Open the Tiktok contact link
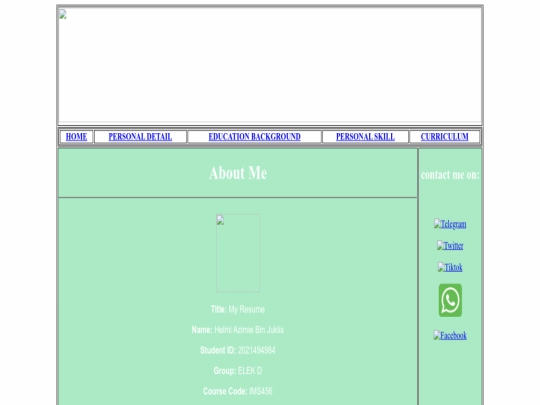This screenshot has height=405, width=540. point(450,267)
